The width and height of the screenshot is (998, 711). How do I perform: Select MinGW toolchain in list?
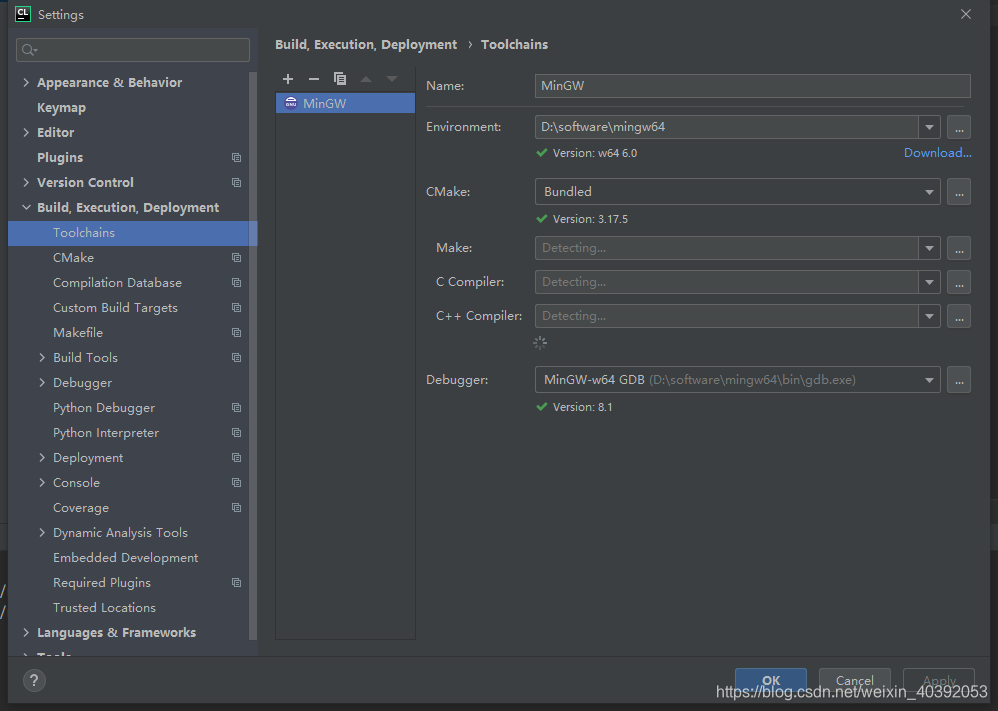(345, 103)
